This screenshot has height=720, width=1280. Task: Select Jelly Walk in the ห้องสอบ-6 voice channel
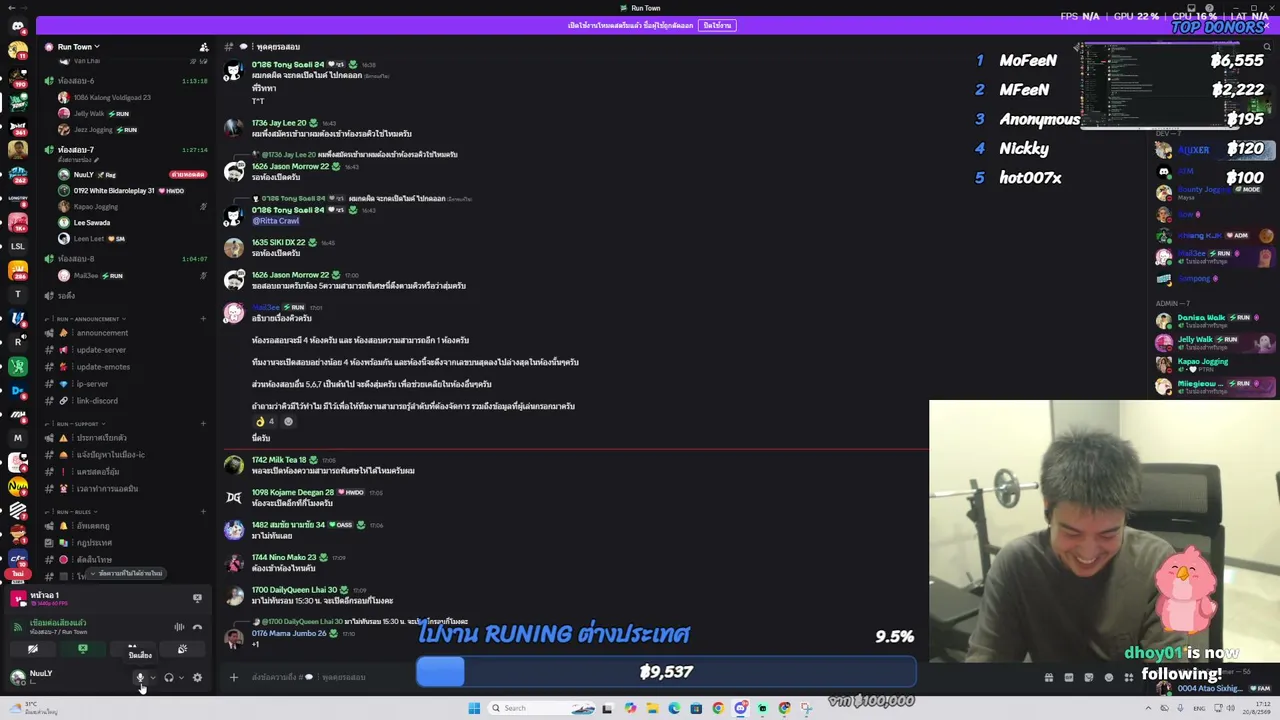coord(89,114)
